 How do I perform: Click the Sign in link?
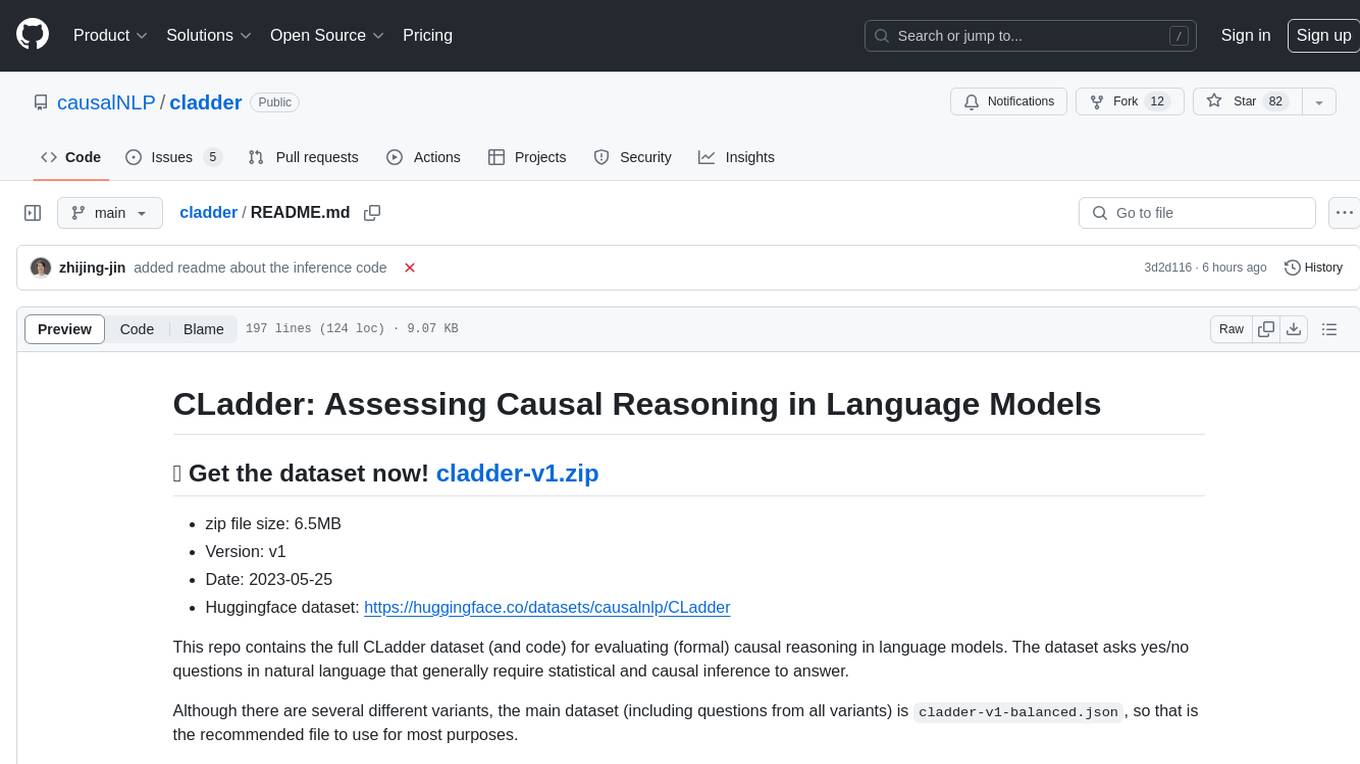pos(1245,35)
